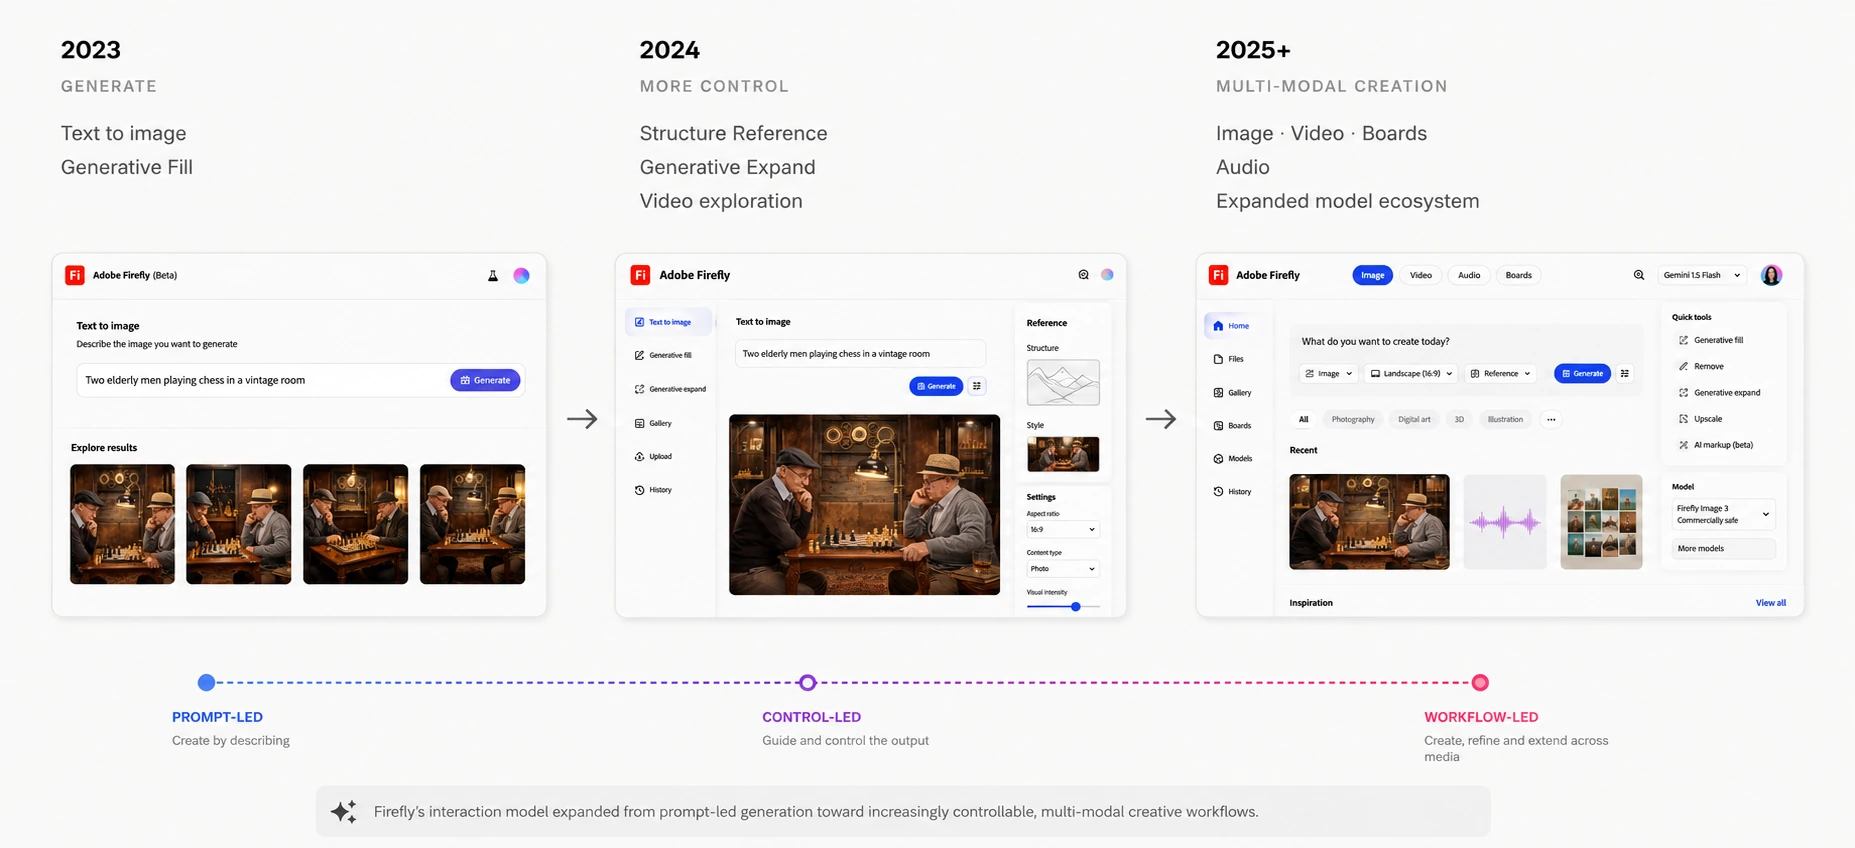Follow the View all link beside Inspiration
Viewport: 1855px width, 848px height.
1770,603
